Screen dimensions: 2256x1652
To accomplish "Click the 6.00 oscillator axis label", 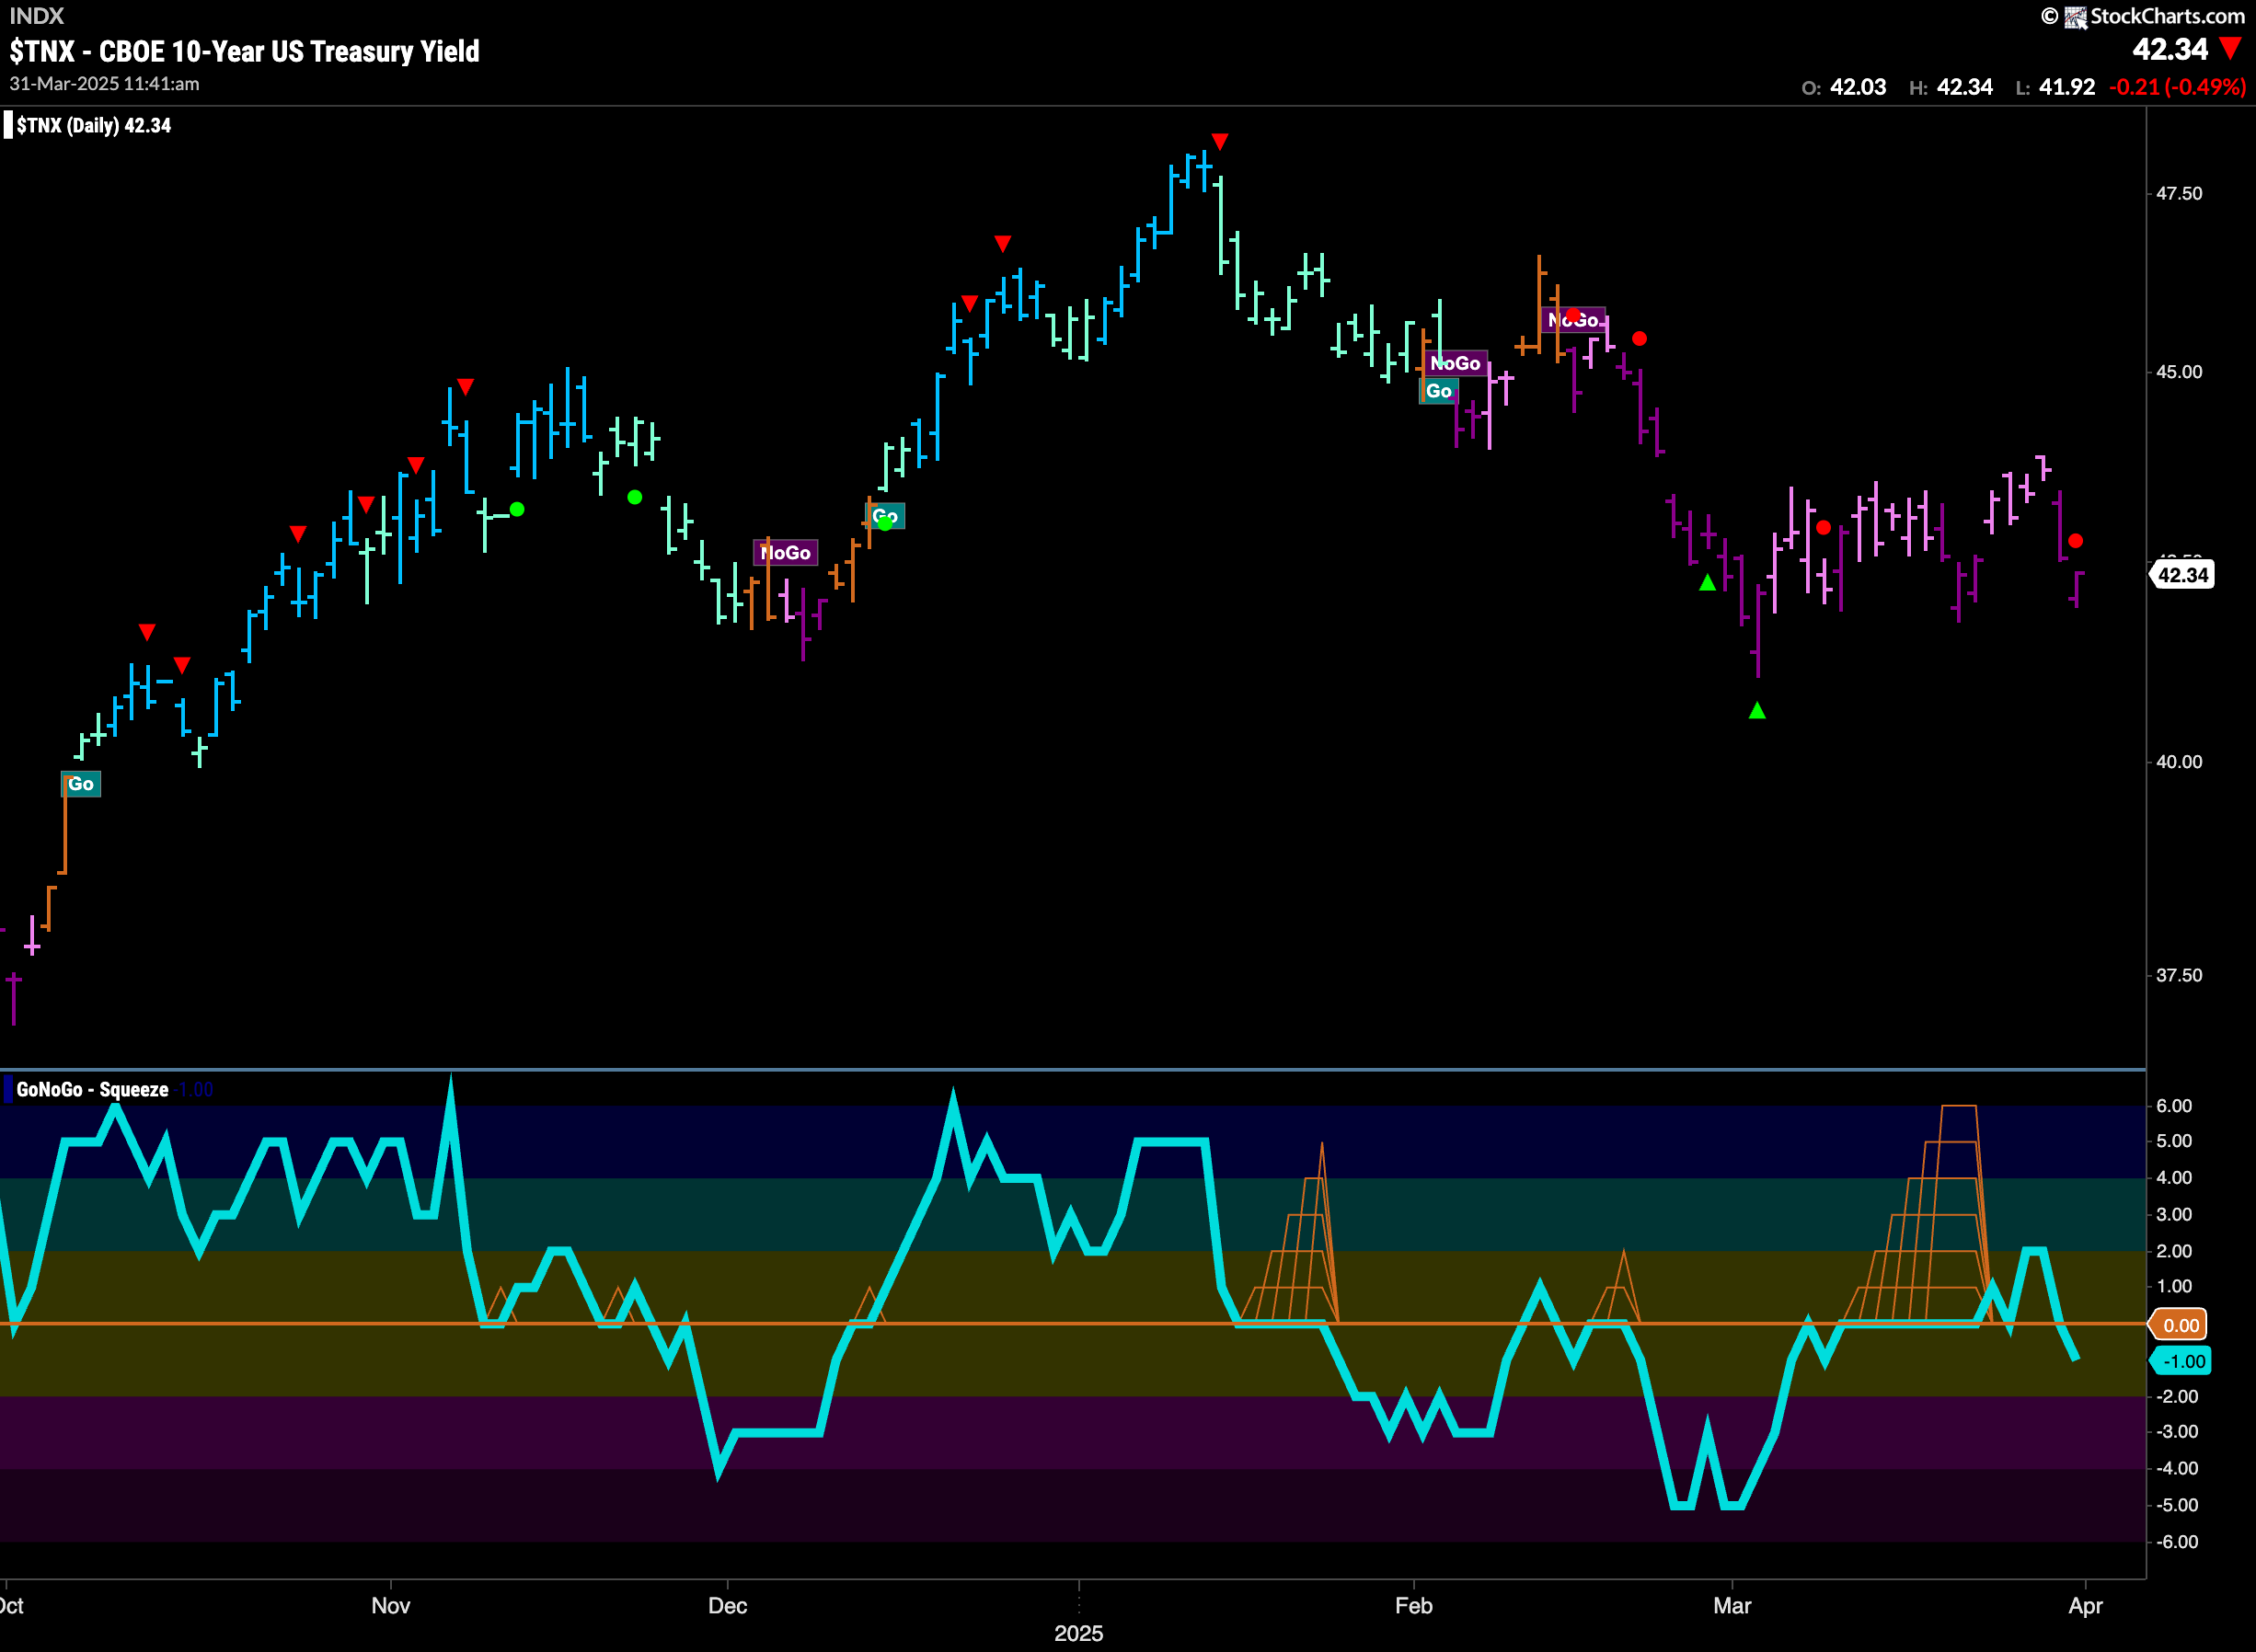I will pos(2173,1105).
